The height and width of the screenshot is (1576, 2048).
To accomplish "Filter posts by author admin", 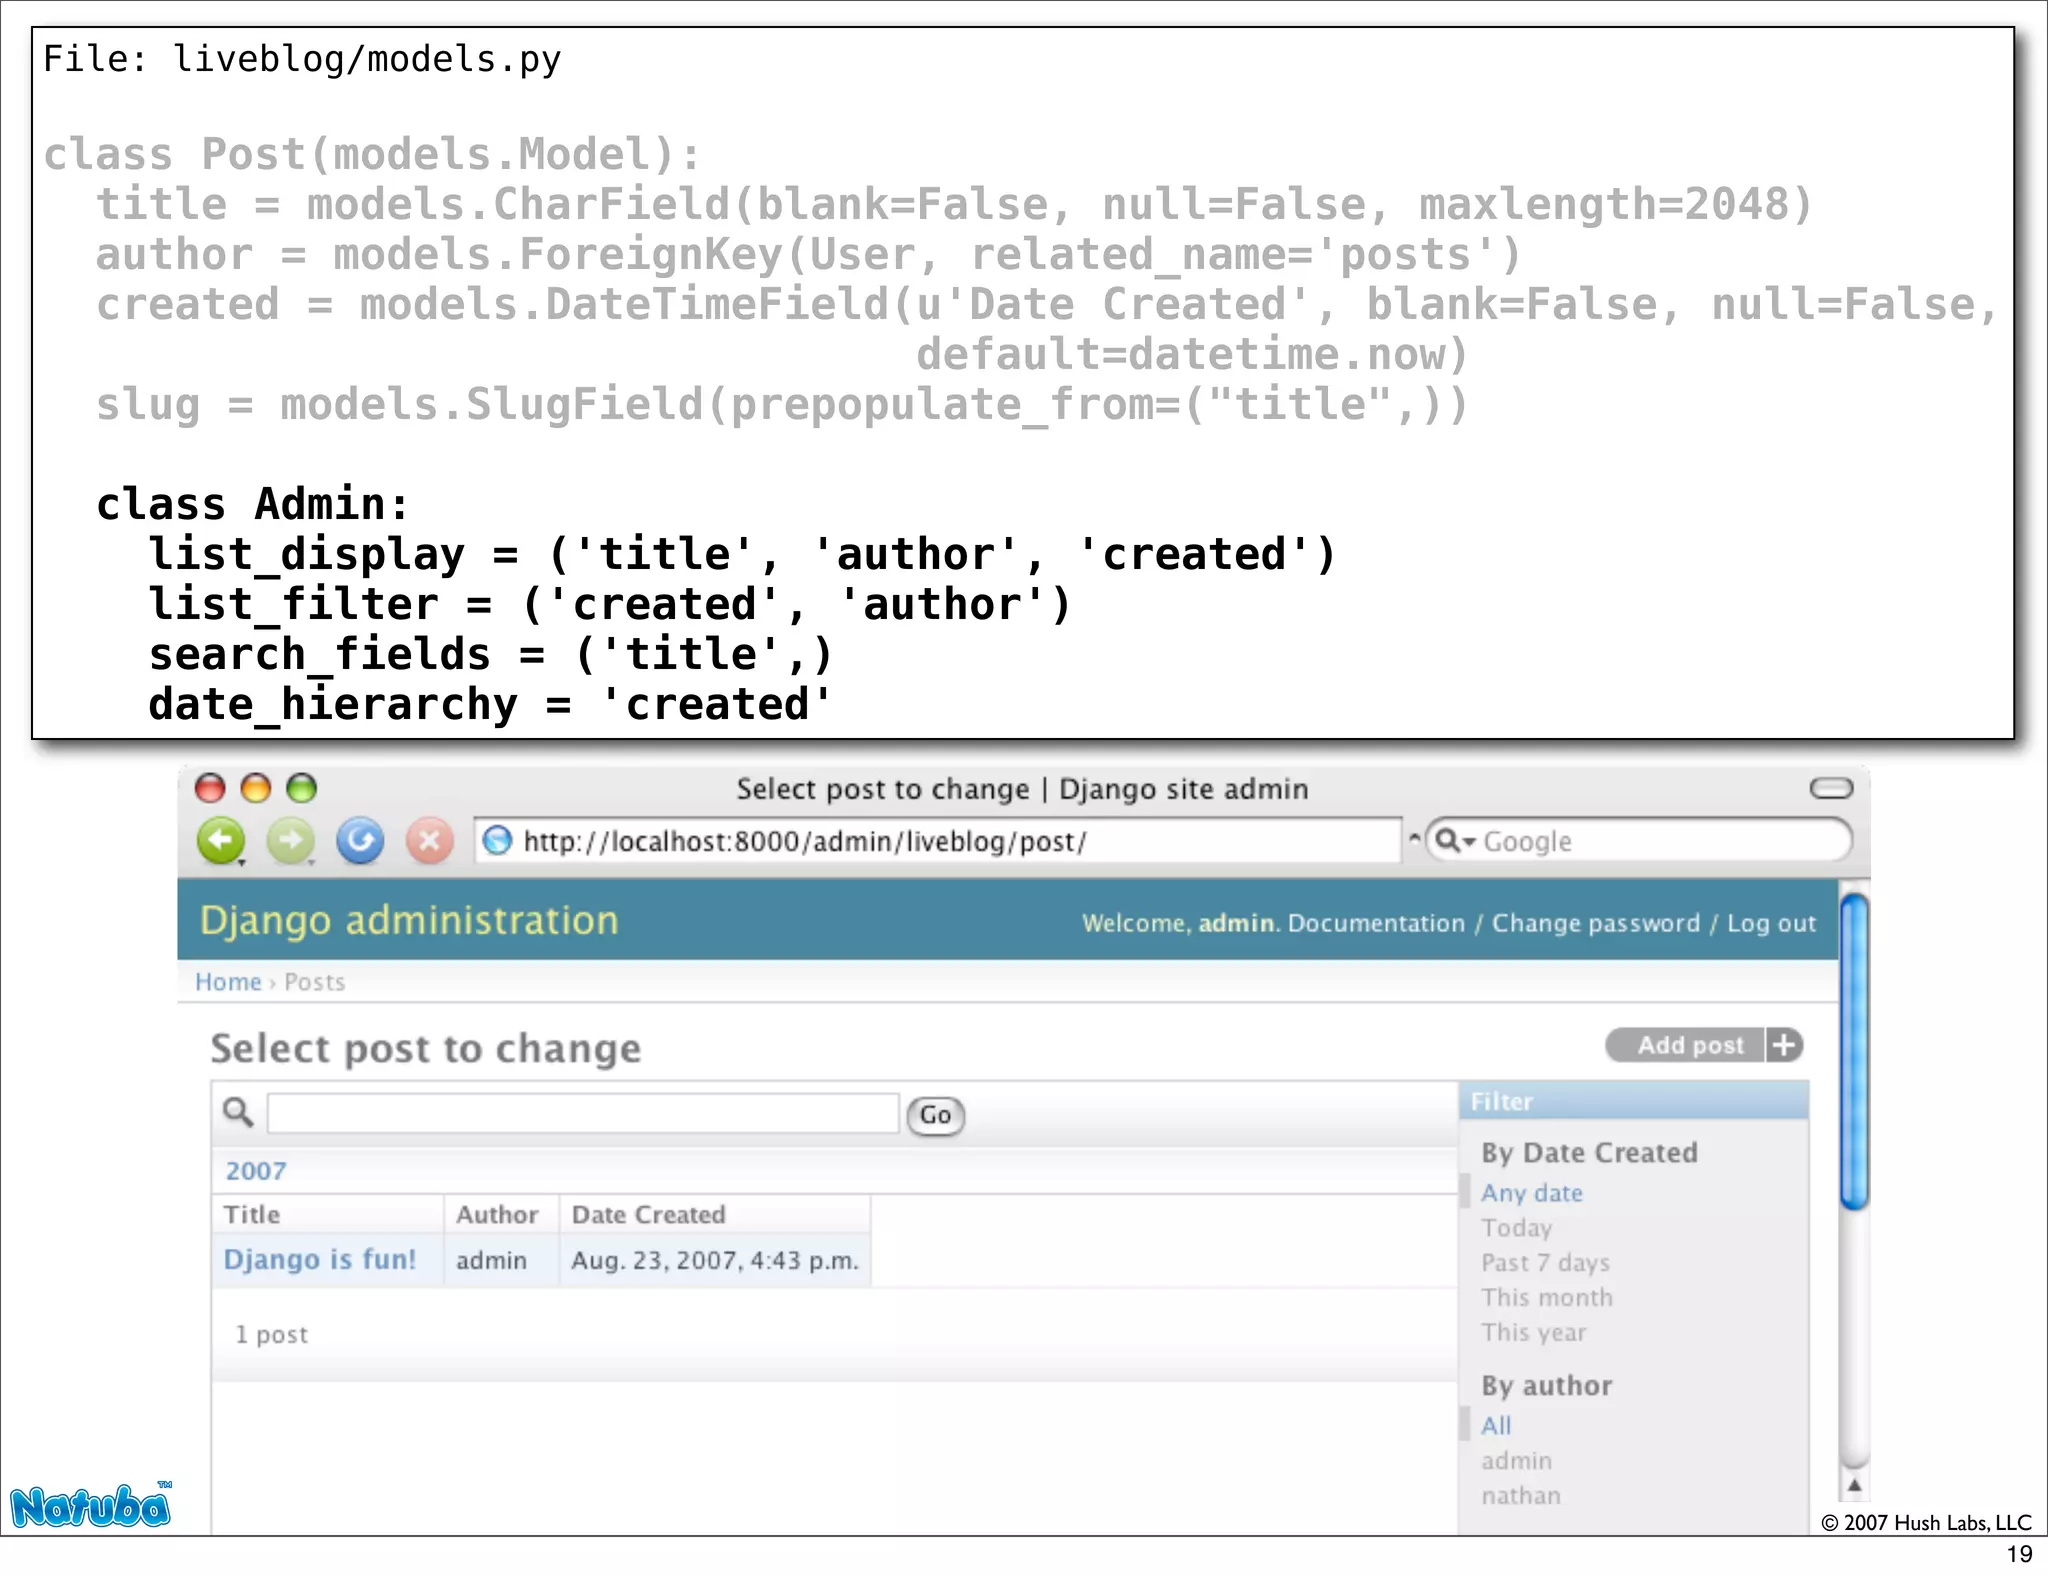I will pos(1517,1461).
